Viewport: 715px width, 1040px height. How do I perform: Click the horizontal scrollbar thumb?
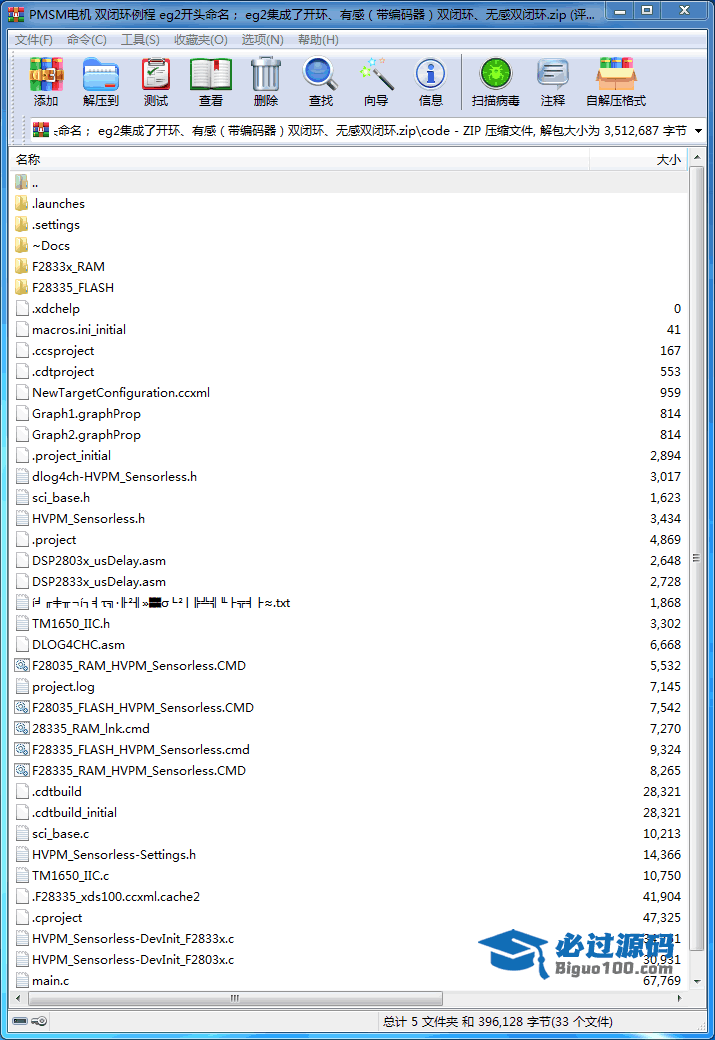tap(235, 998)
